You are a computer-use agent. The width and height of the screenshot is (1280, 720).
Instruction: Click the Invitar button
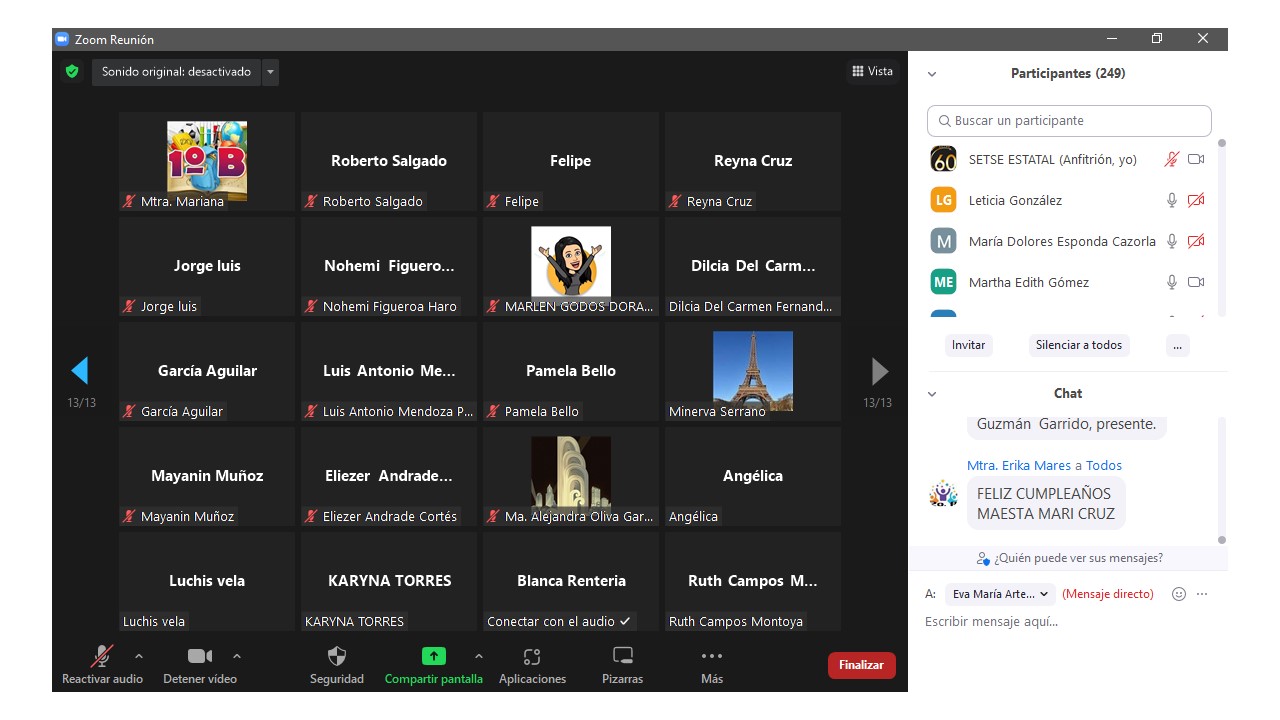pyautogui.click(x=968, y=345)
